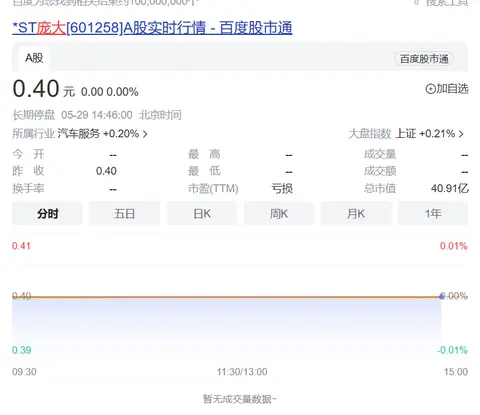
Task: Expand chevron after 上证 +0.21%
Action: pyautogui.click(x=461, y=134)
